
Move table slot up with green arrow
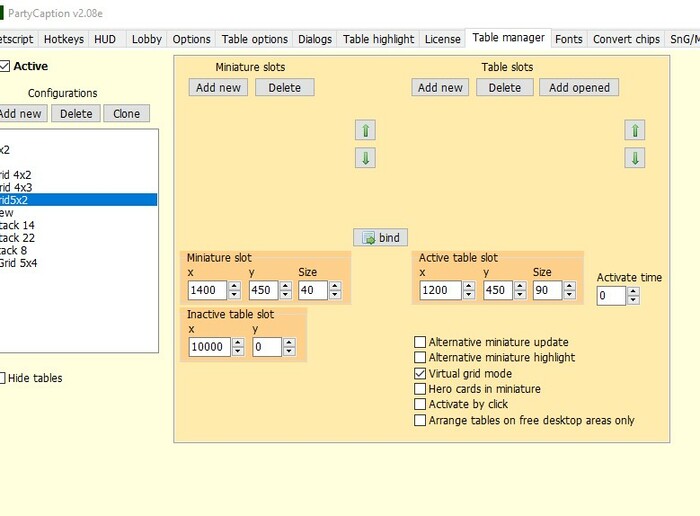click(635, 131)
